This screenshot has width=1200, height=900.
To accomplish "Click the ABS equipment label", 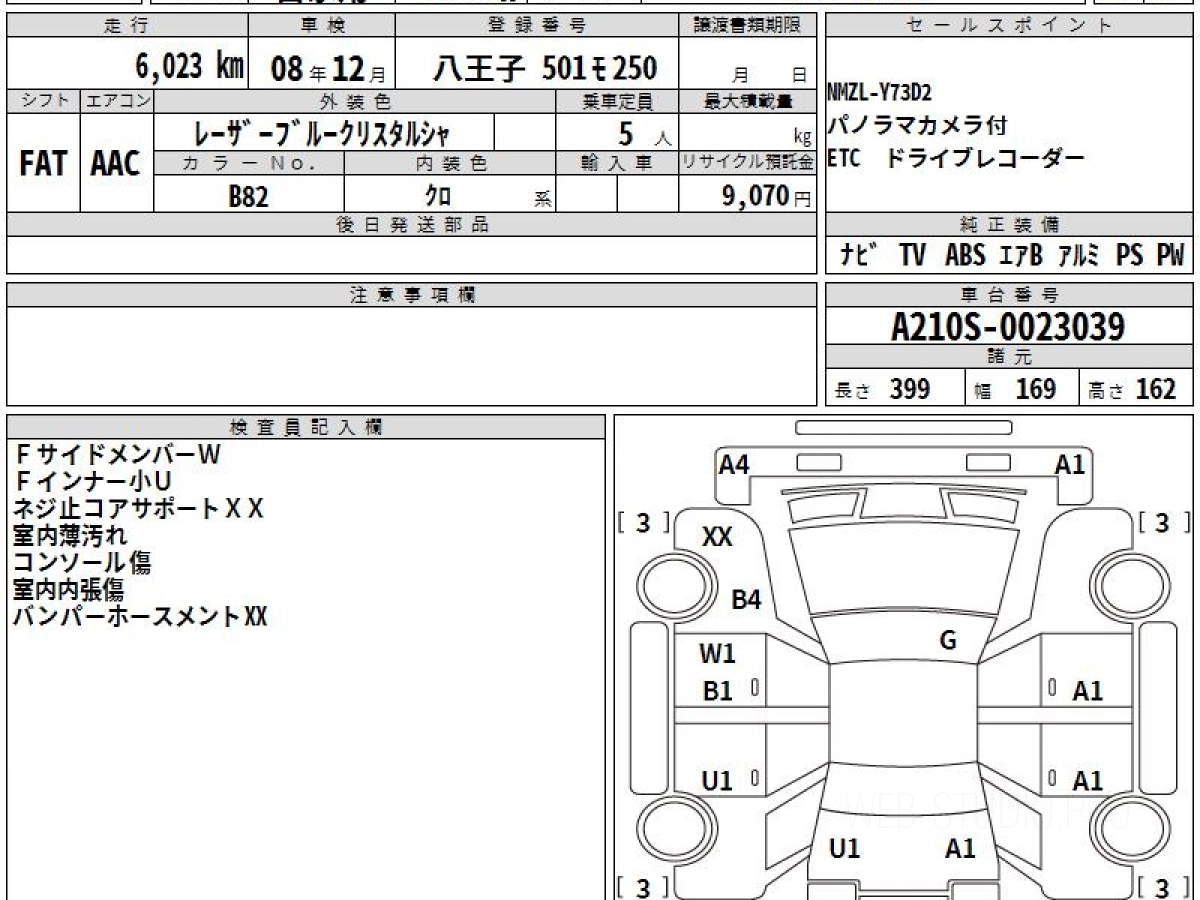I will (x=964, y=256).
